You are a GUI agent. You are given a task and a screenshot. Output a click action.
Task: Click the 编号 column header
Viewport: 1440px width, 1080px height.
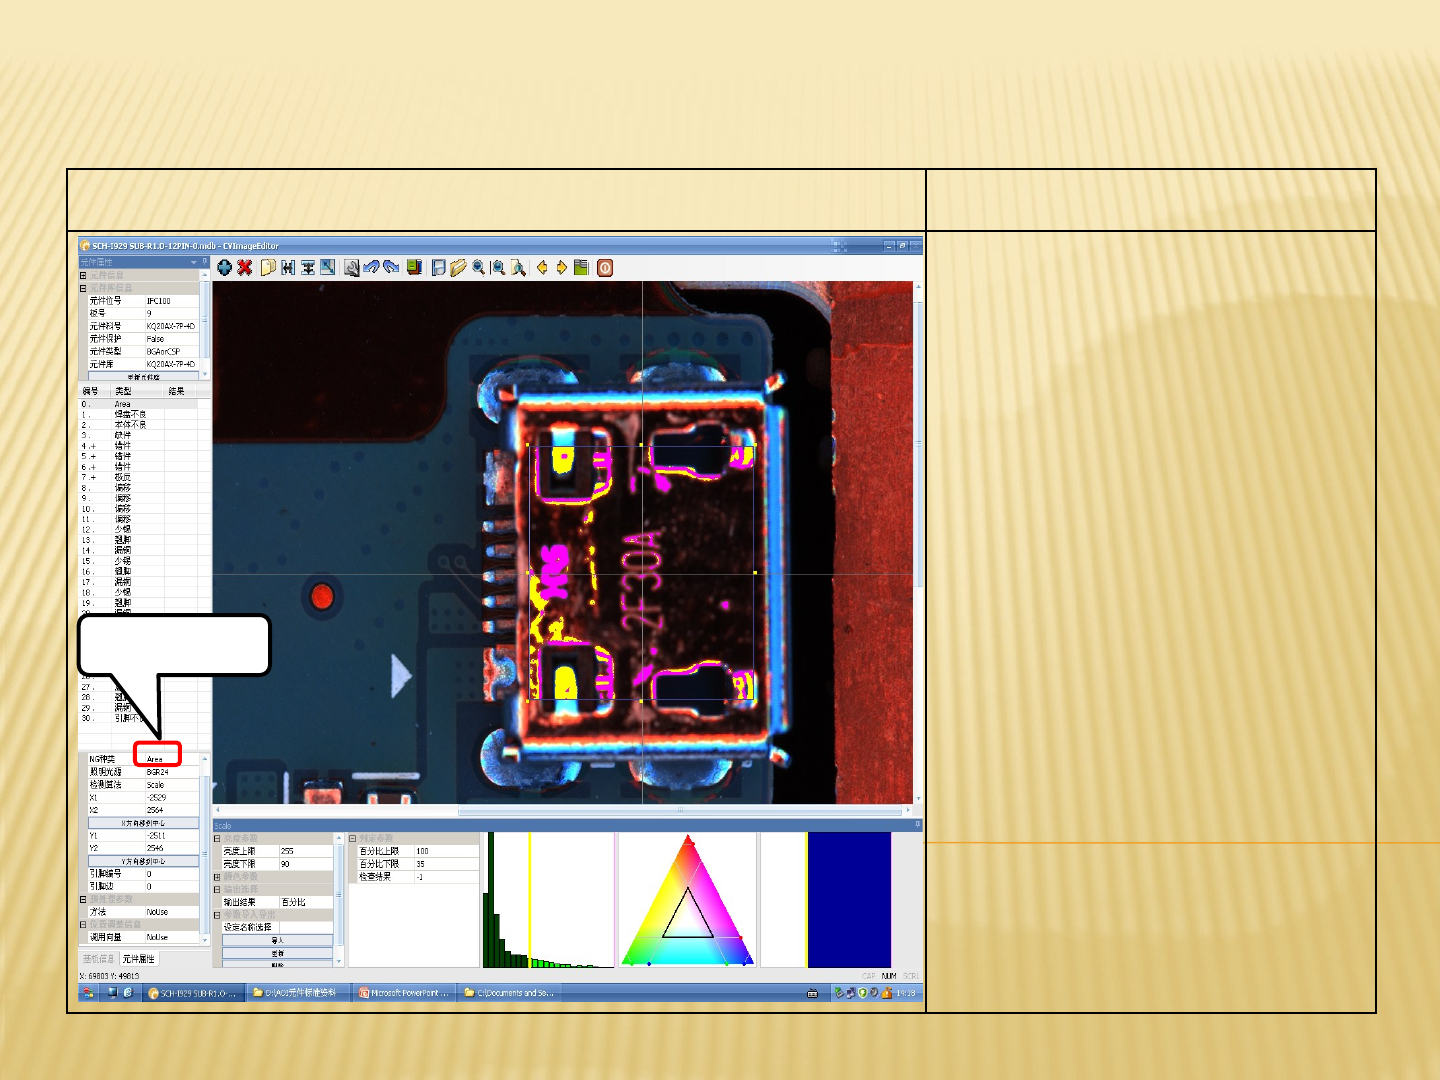click(x=94, y=391)
